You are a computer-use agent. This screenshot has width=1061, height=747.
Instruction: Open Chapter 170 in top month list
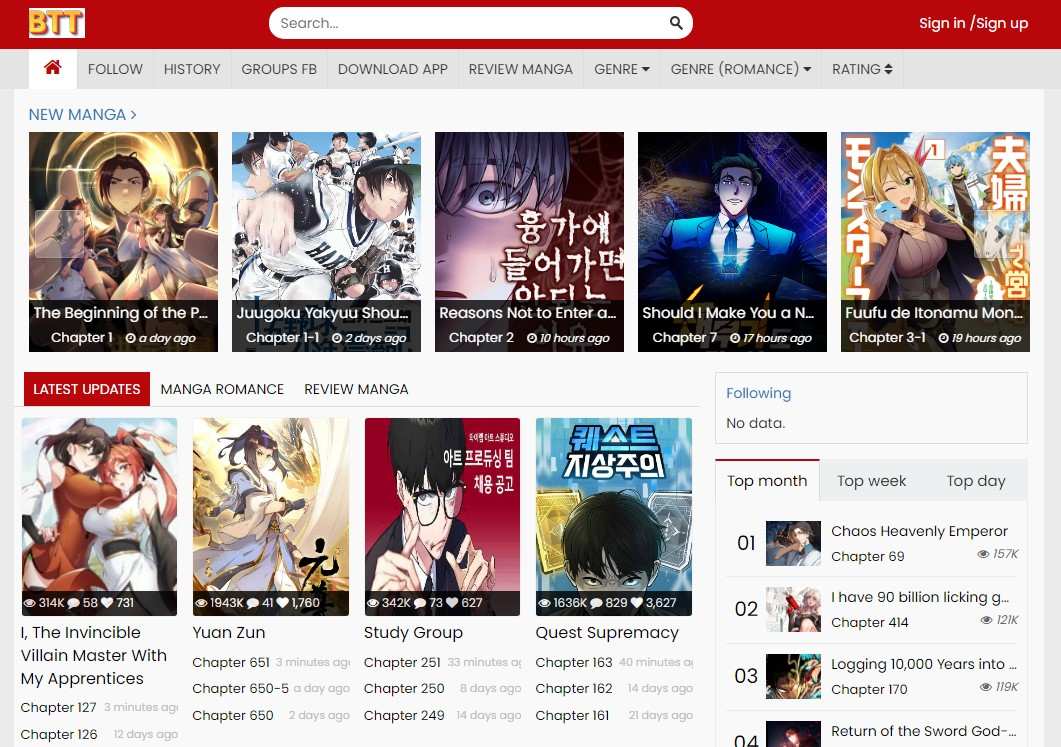point(869,689)
